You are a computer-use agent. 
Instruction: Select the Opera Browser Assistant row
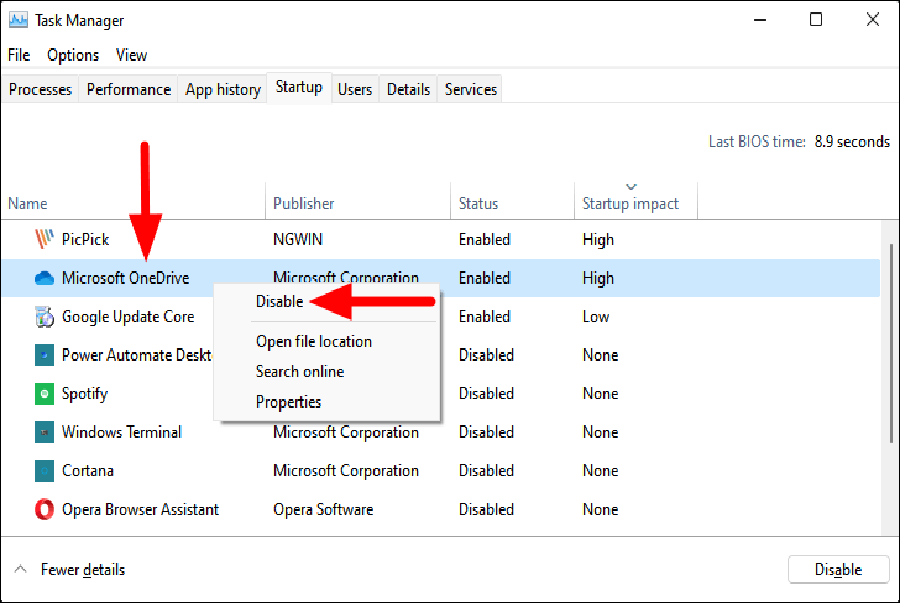click(x=140, y=509)
